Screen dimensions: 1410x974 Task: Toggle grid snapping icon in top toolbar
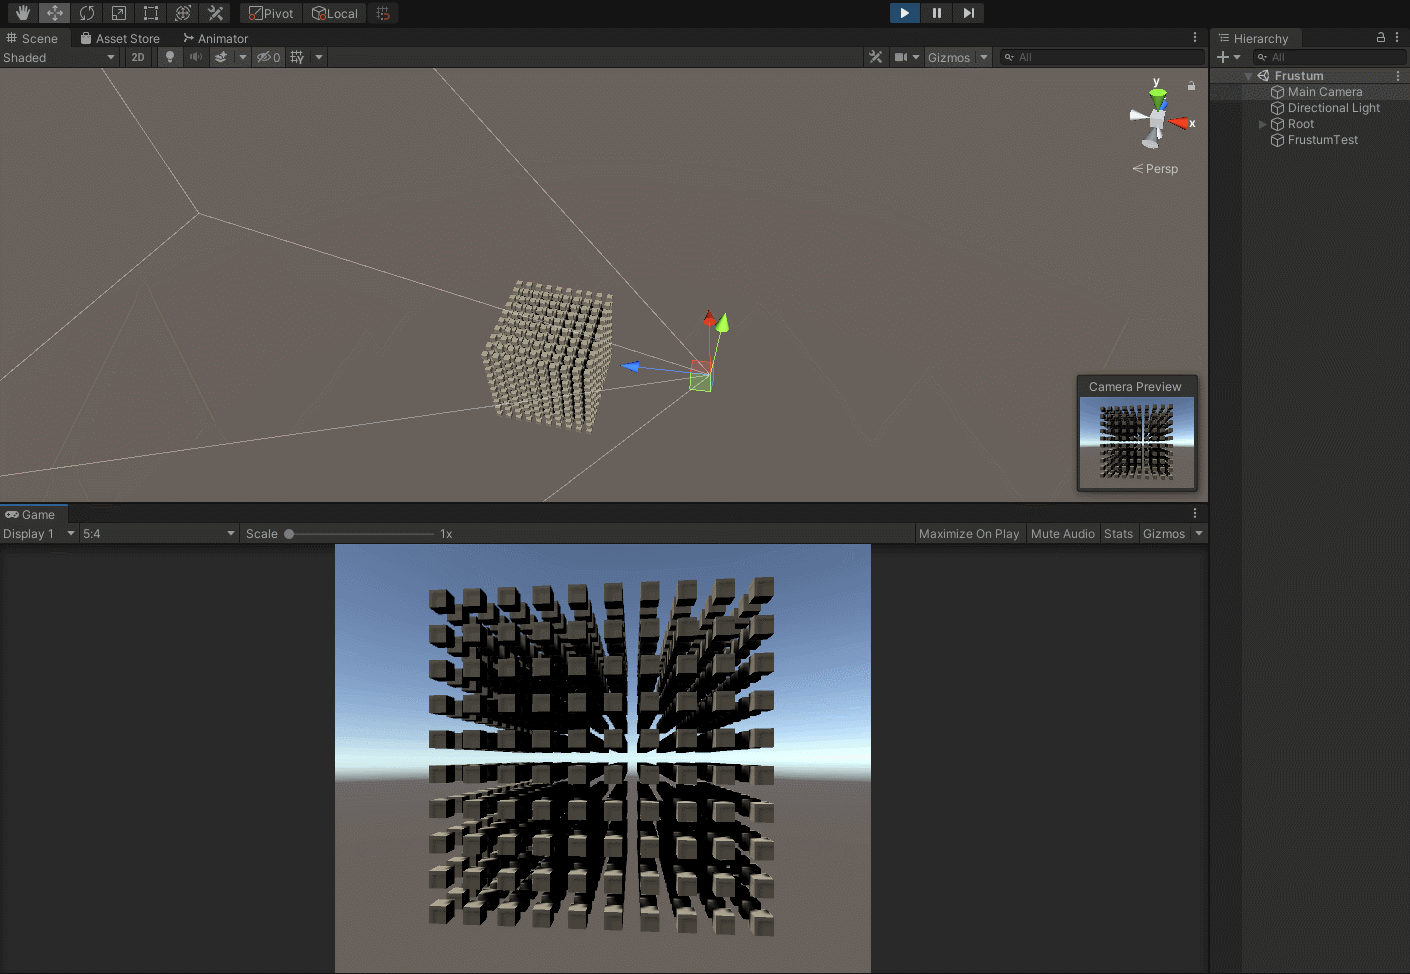[x=383, y=13]
